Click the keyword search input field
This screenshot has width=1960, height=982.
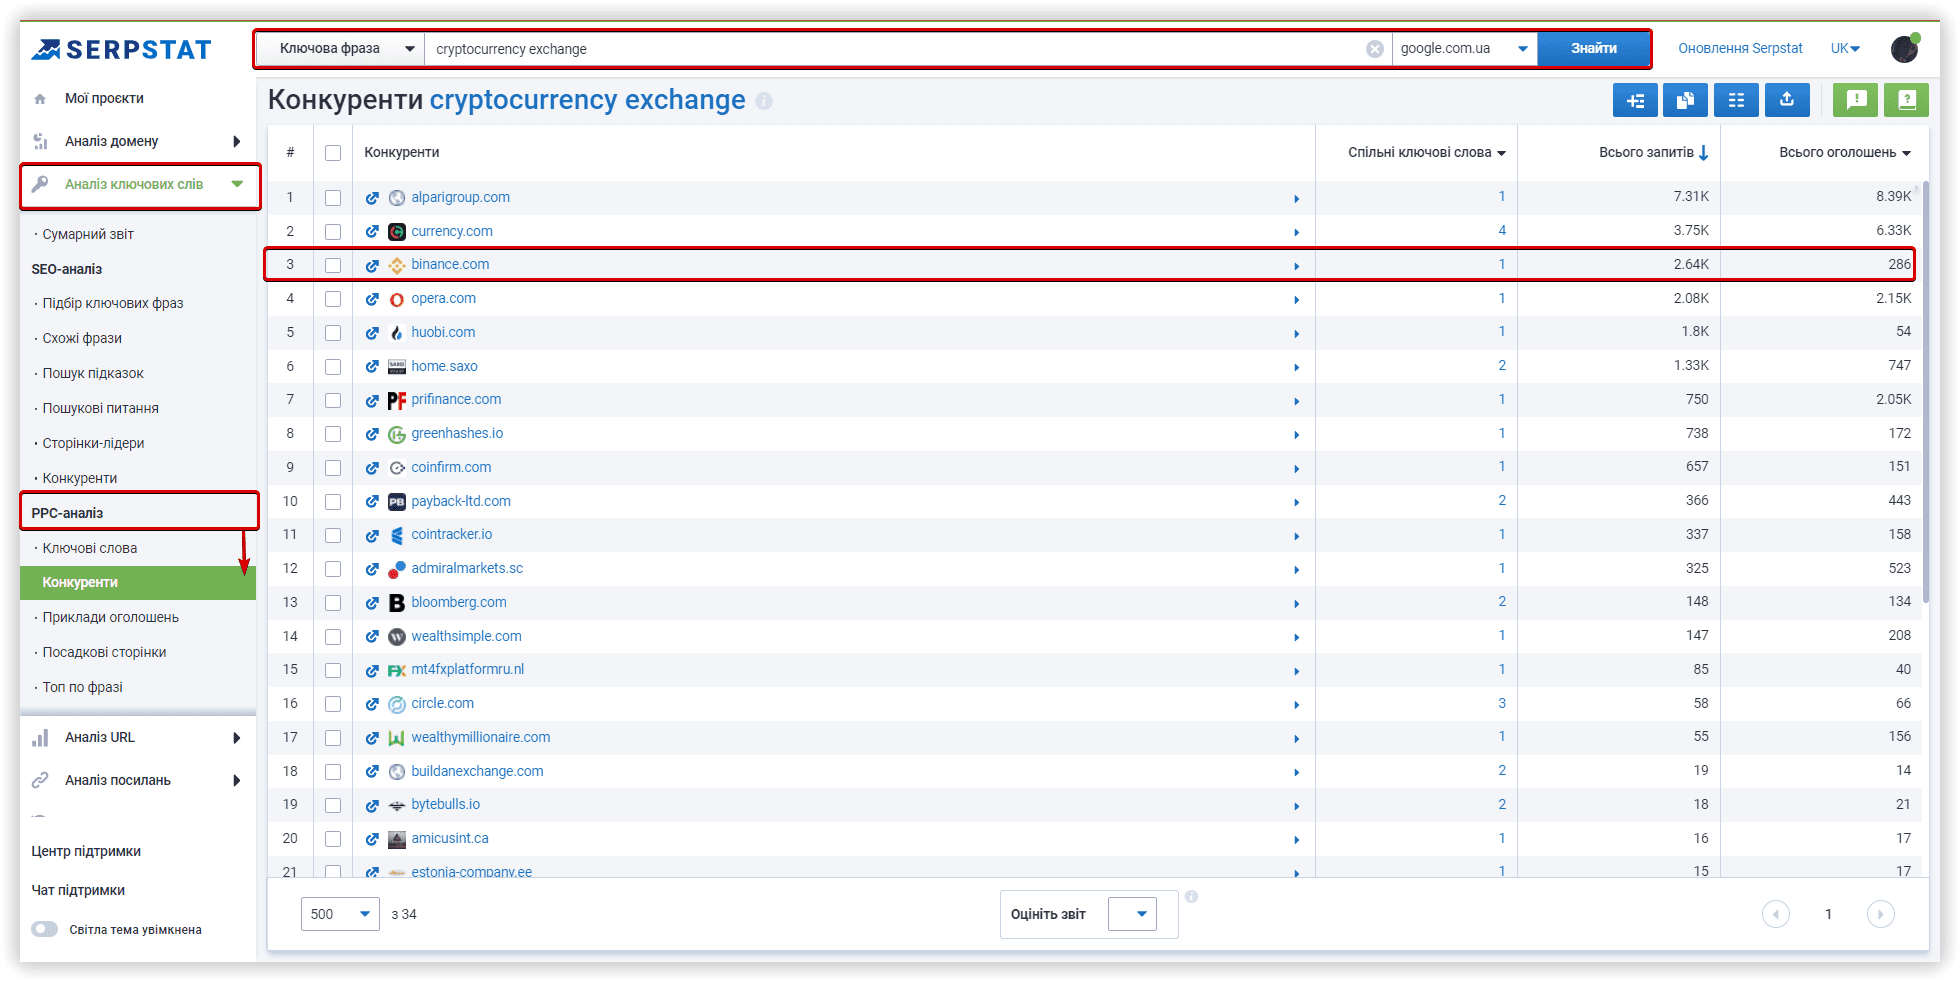click(x=895, y=49)
